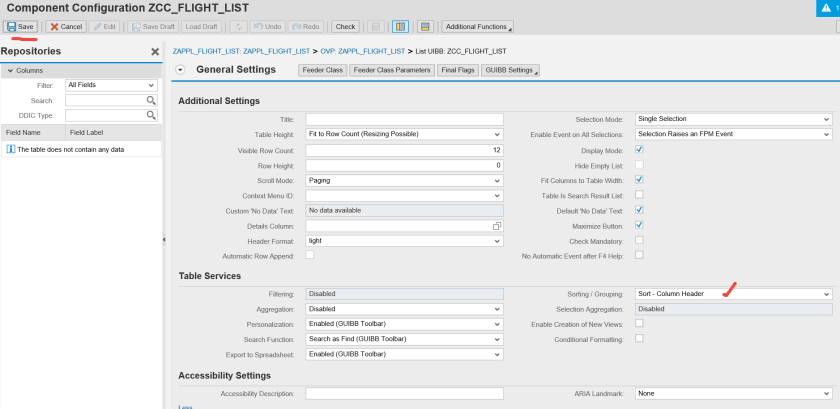
Task: Uncheck the Display Mode checkbox
Action: tap(640, 149)
